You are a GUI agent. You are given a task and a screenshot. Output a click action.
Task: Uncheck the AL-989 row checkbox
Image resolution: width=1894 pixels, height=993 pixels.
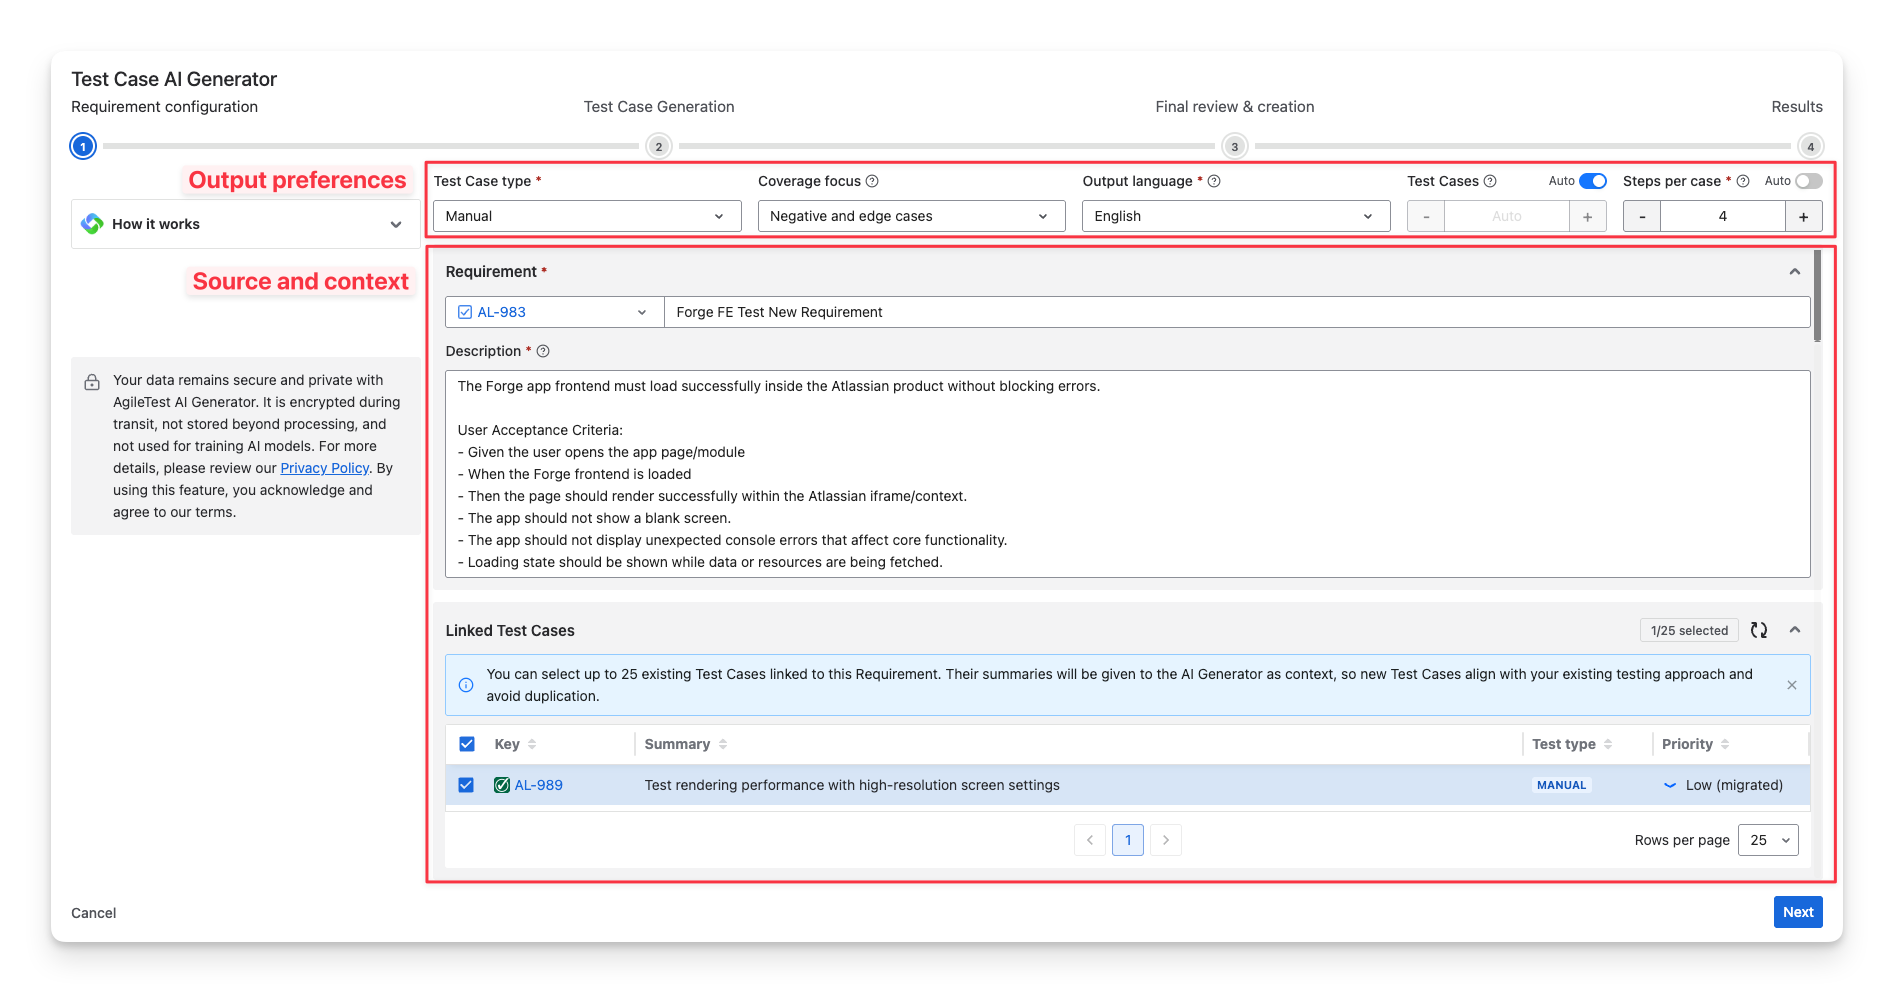point(466,785)
